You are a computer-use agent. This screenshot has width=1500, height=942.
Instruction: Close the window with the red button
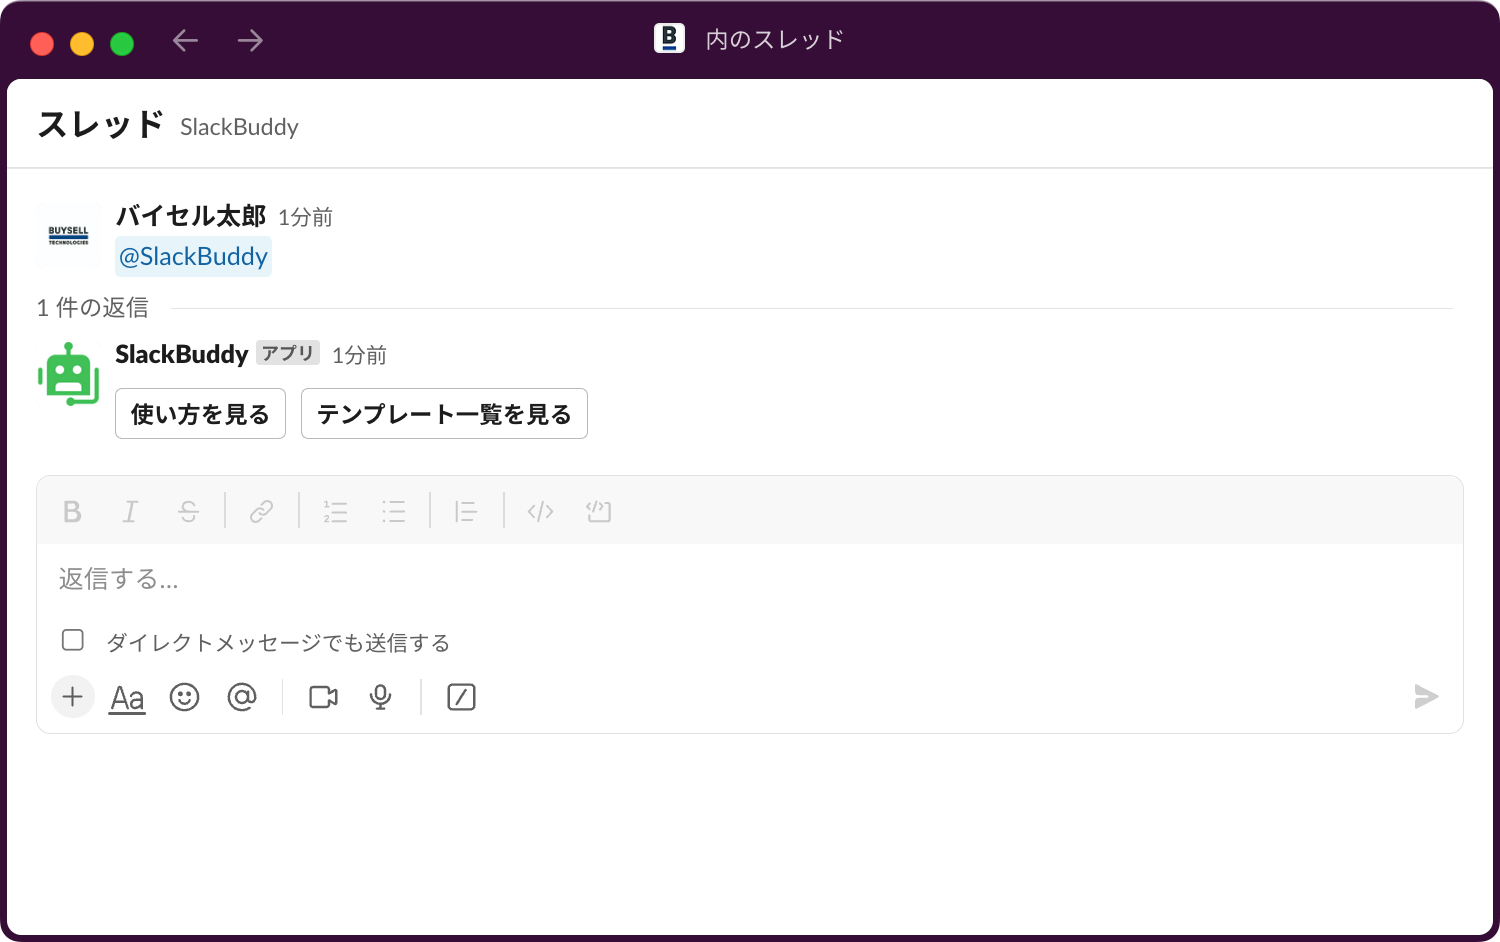point(42,43)
